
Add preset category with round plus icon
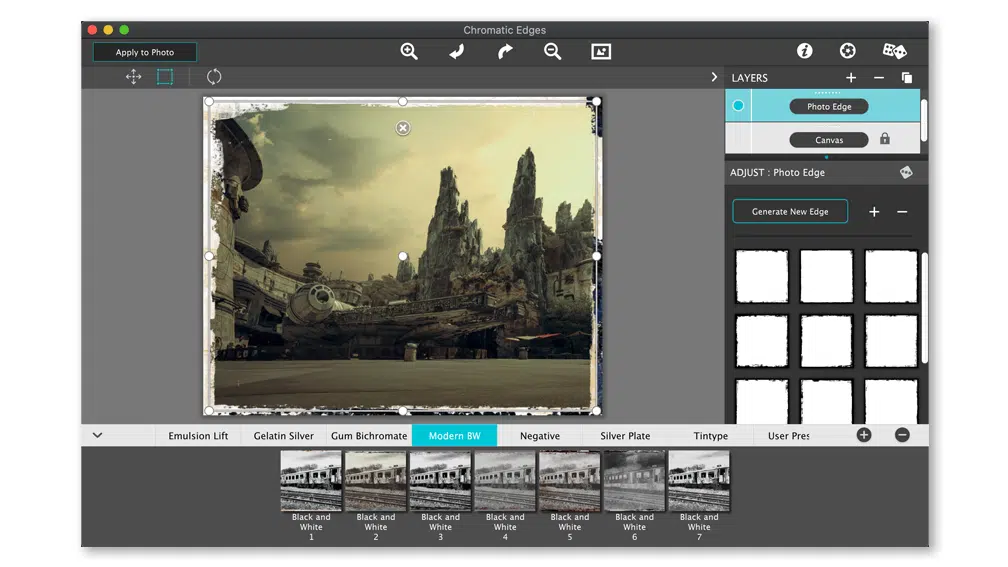coord(864,435)
